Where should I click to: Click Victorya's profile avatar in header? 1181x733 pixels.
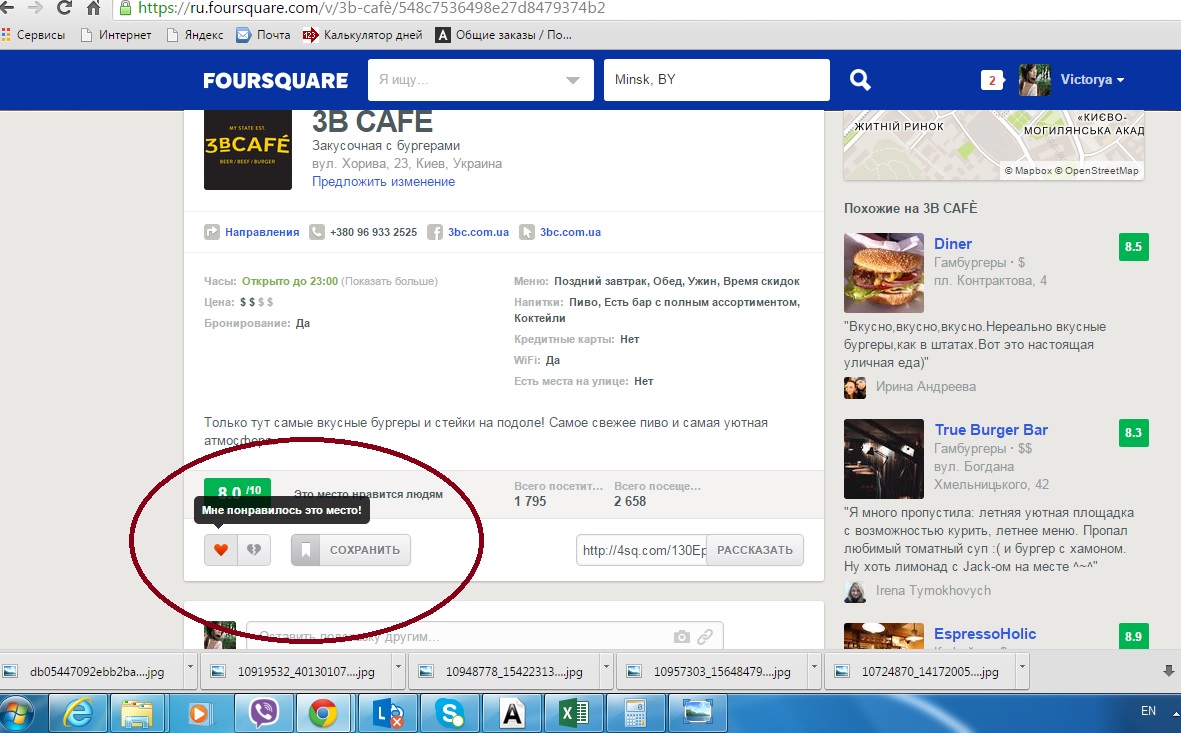click(1034, 80)
